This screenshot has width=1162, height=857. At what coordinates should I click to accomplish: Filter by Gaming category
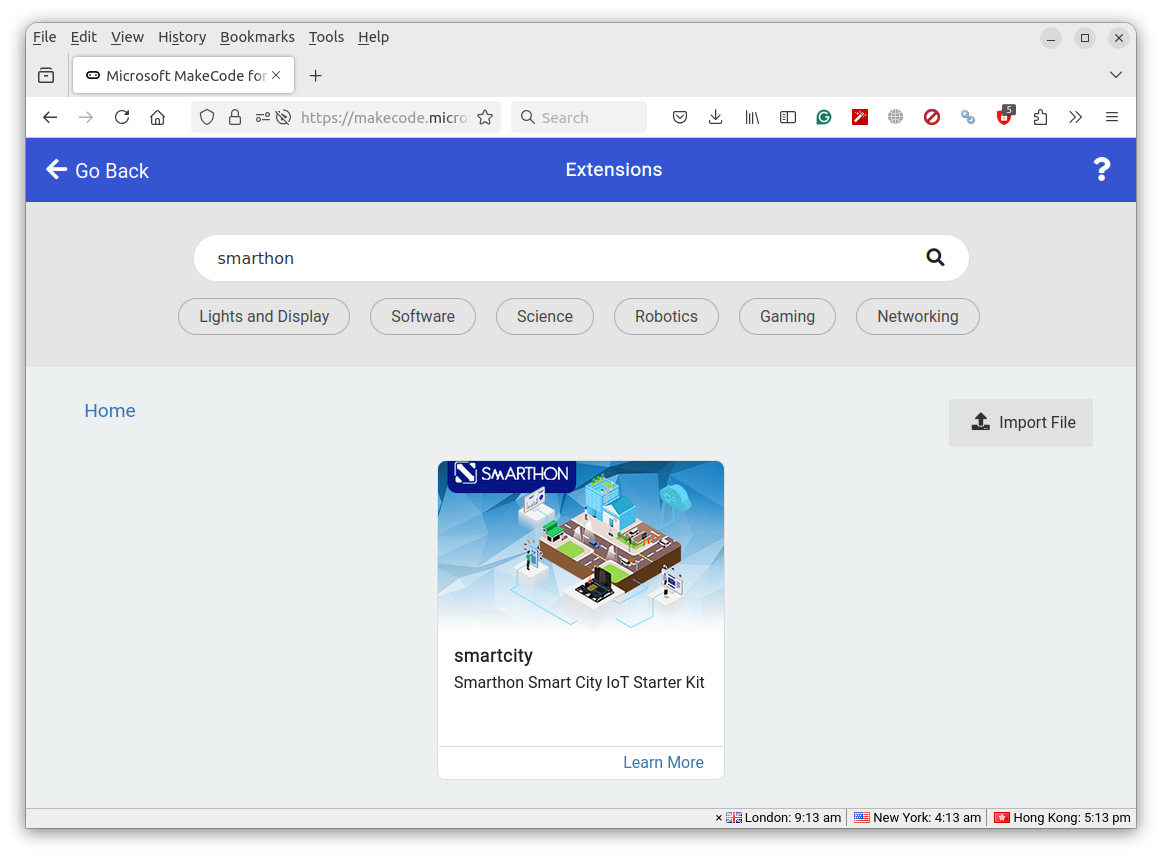pyautogui.click(x=787, y=317)
